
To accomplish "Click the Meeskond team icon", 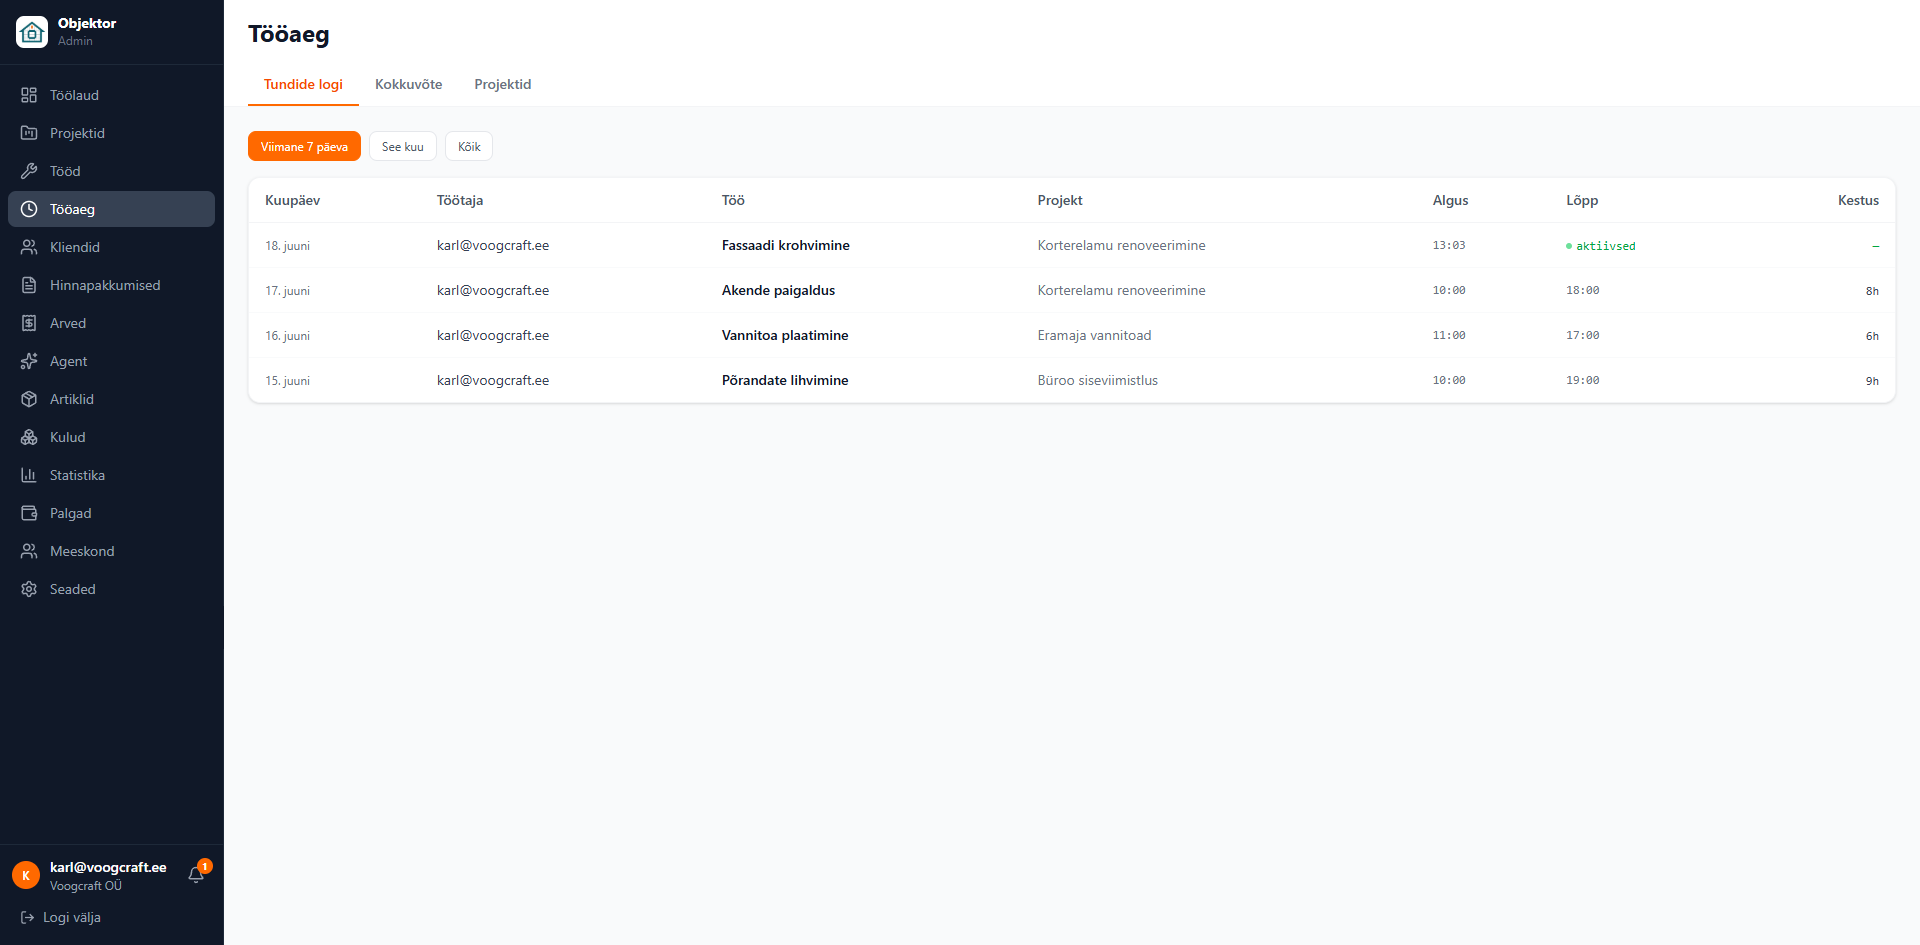I will 29,551.
